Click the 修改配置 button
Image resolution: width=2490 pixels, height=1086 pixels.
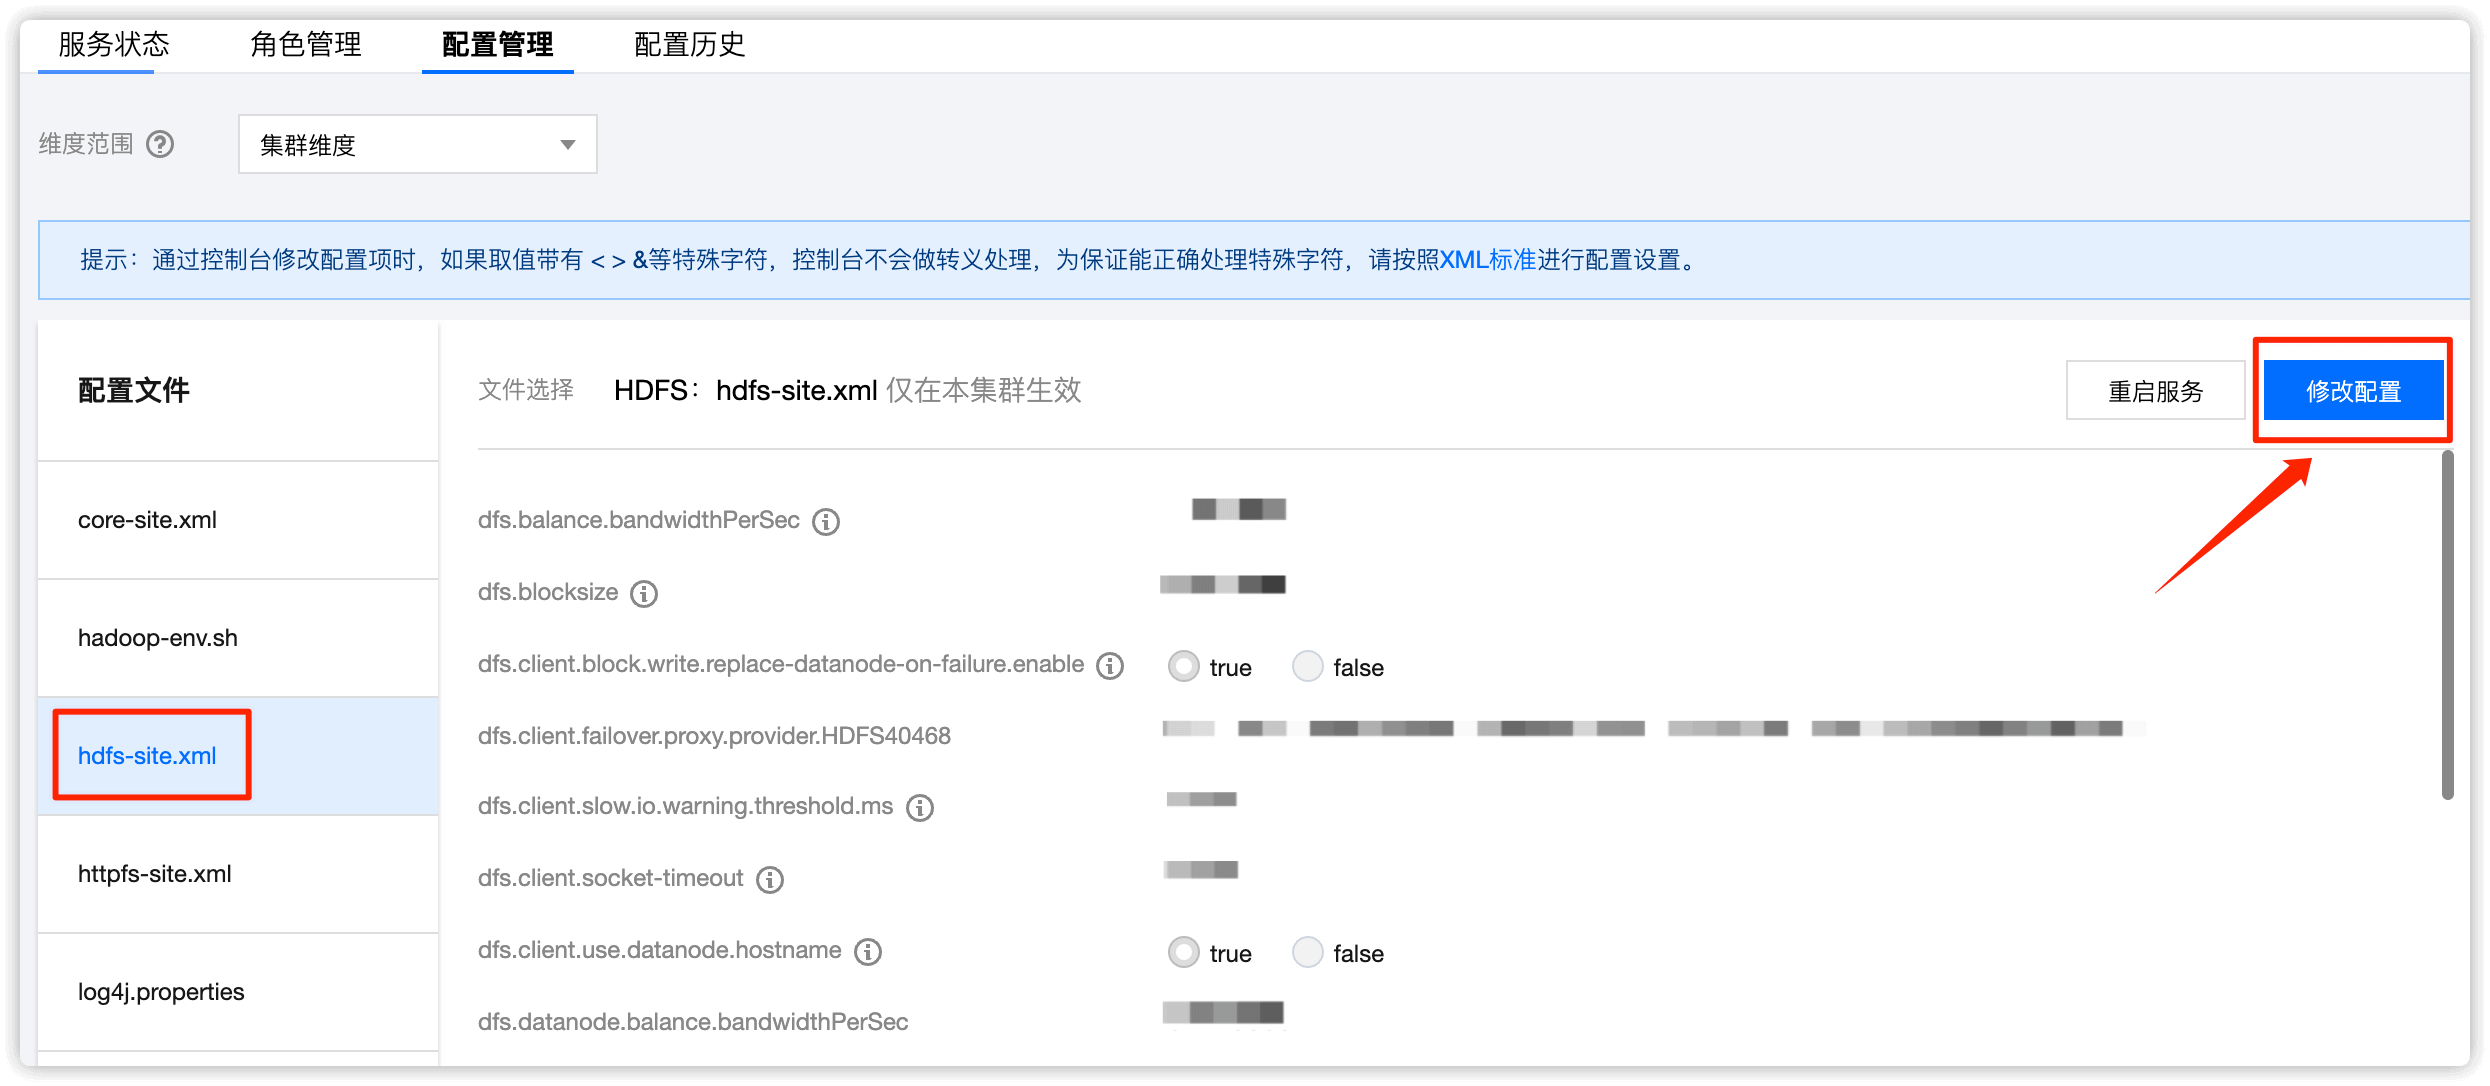(x=2353, y=391)
